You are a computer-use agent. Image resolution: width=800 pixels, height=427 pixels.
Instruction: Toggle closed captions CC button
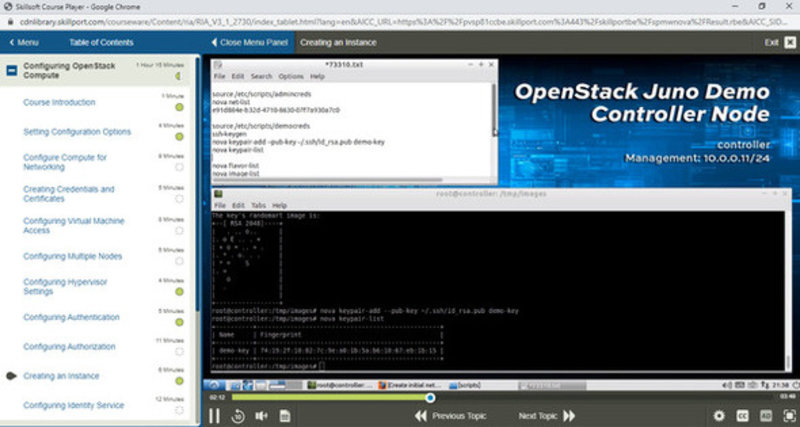pos(742,416)
